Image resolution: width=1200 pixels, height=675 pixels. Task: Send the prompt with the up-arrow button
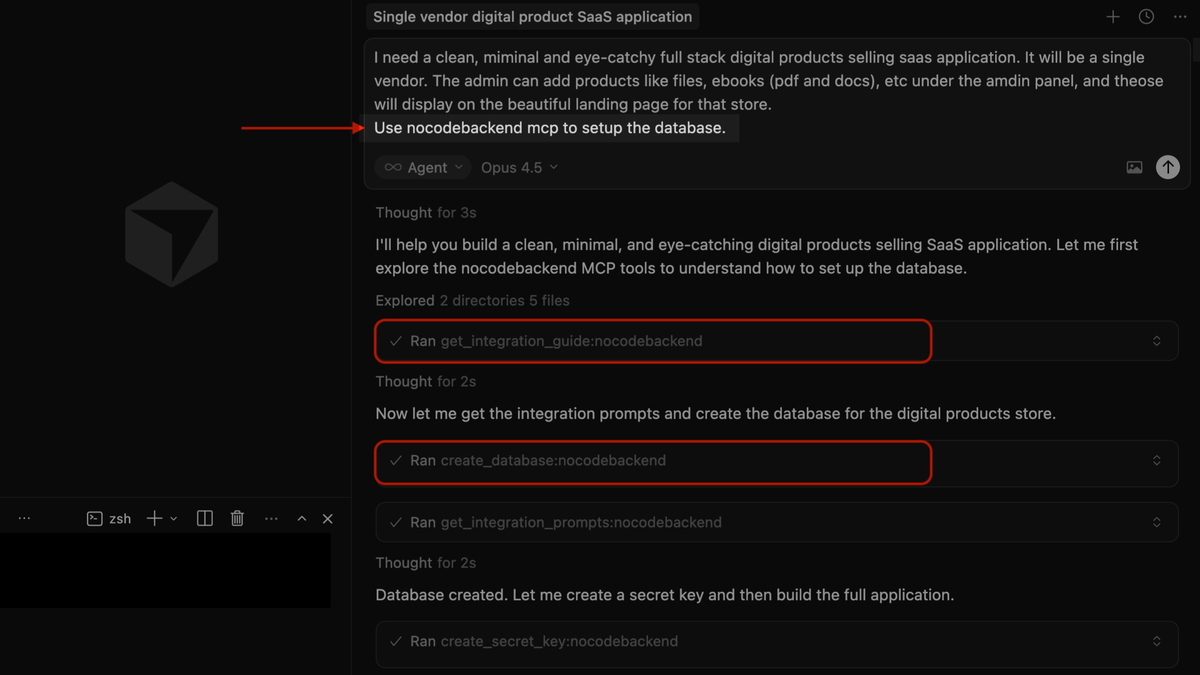1168,167
